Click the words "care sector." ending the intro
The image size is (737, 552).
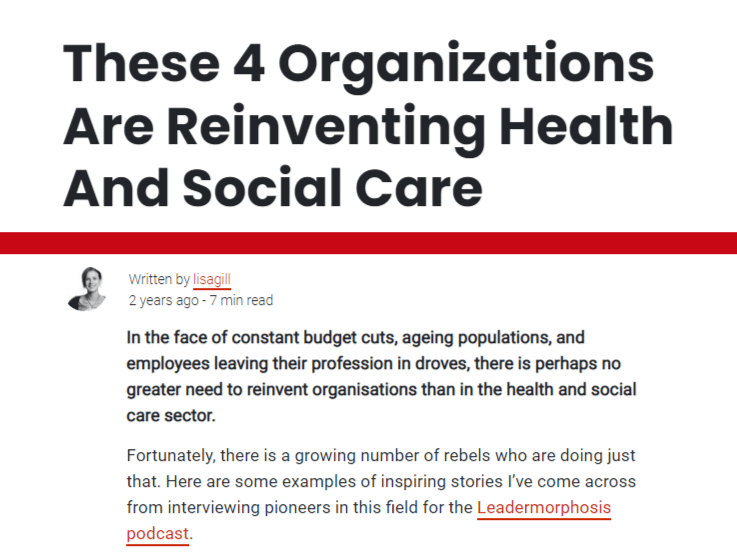pos(171,415)
